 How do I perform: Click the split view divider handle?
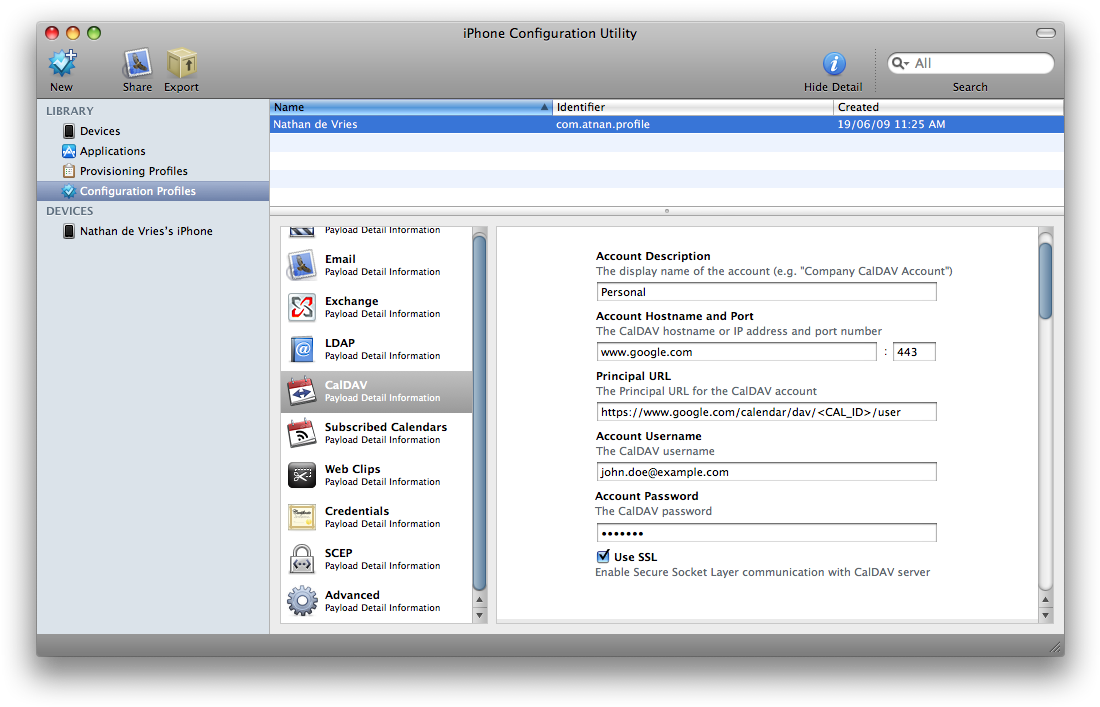pos(666,210)
